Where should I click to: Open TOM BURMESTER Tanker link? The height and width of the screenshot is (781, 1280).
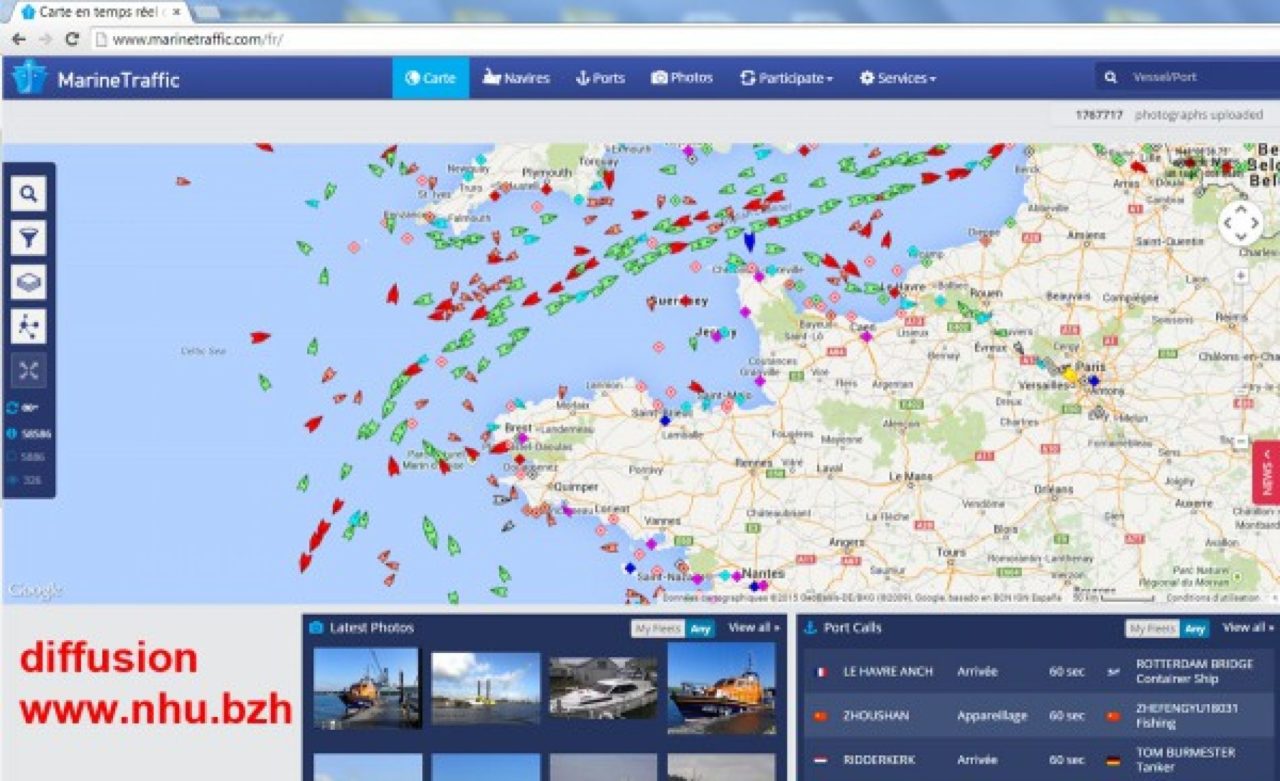click(x=1186, y=759)
